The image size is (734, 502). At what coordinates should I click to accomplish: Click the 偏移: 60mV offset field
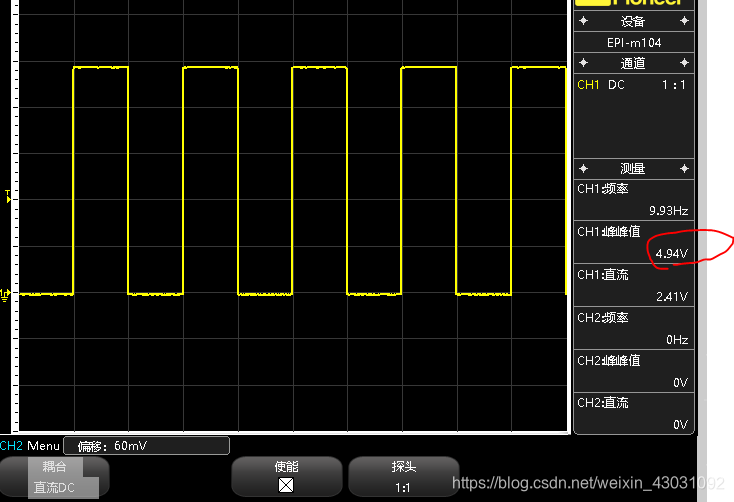[x=147, y=446]
